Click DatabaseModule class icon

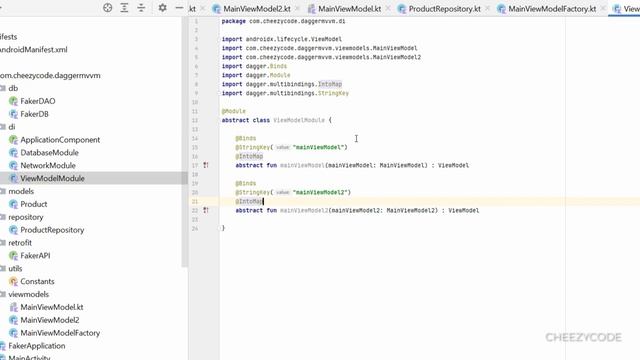[x=13, y=153]
